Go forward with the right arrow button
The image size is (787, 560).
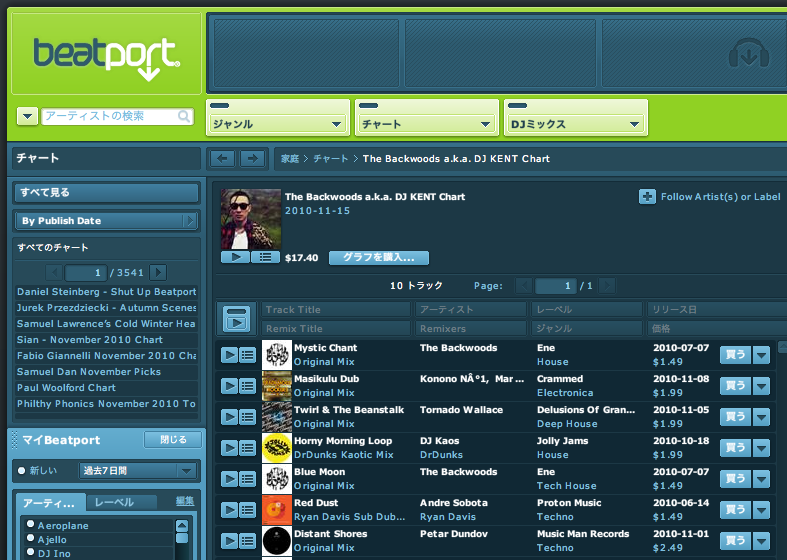(252, 159)
